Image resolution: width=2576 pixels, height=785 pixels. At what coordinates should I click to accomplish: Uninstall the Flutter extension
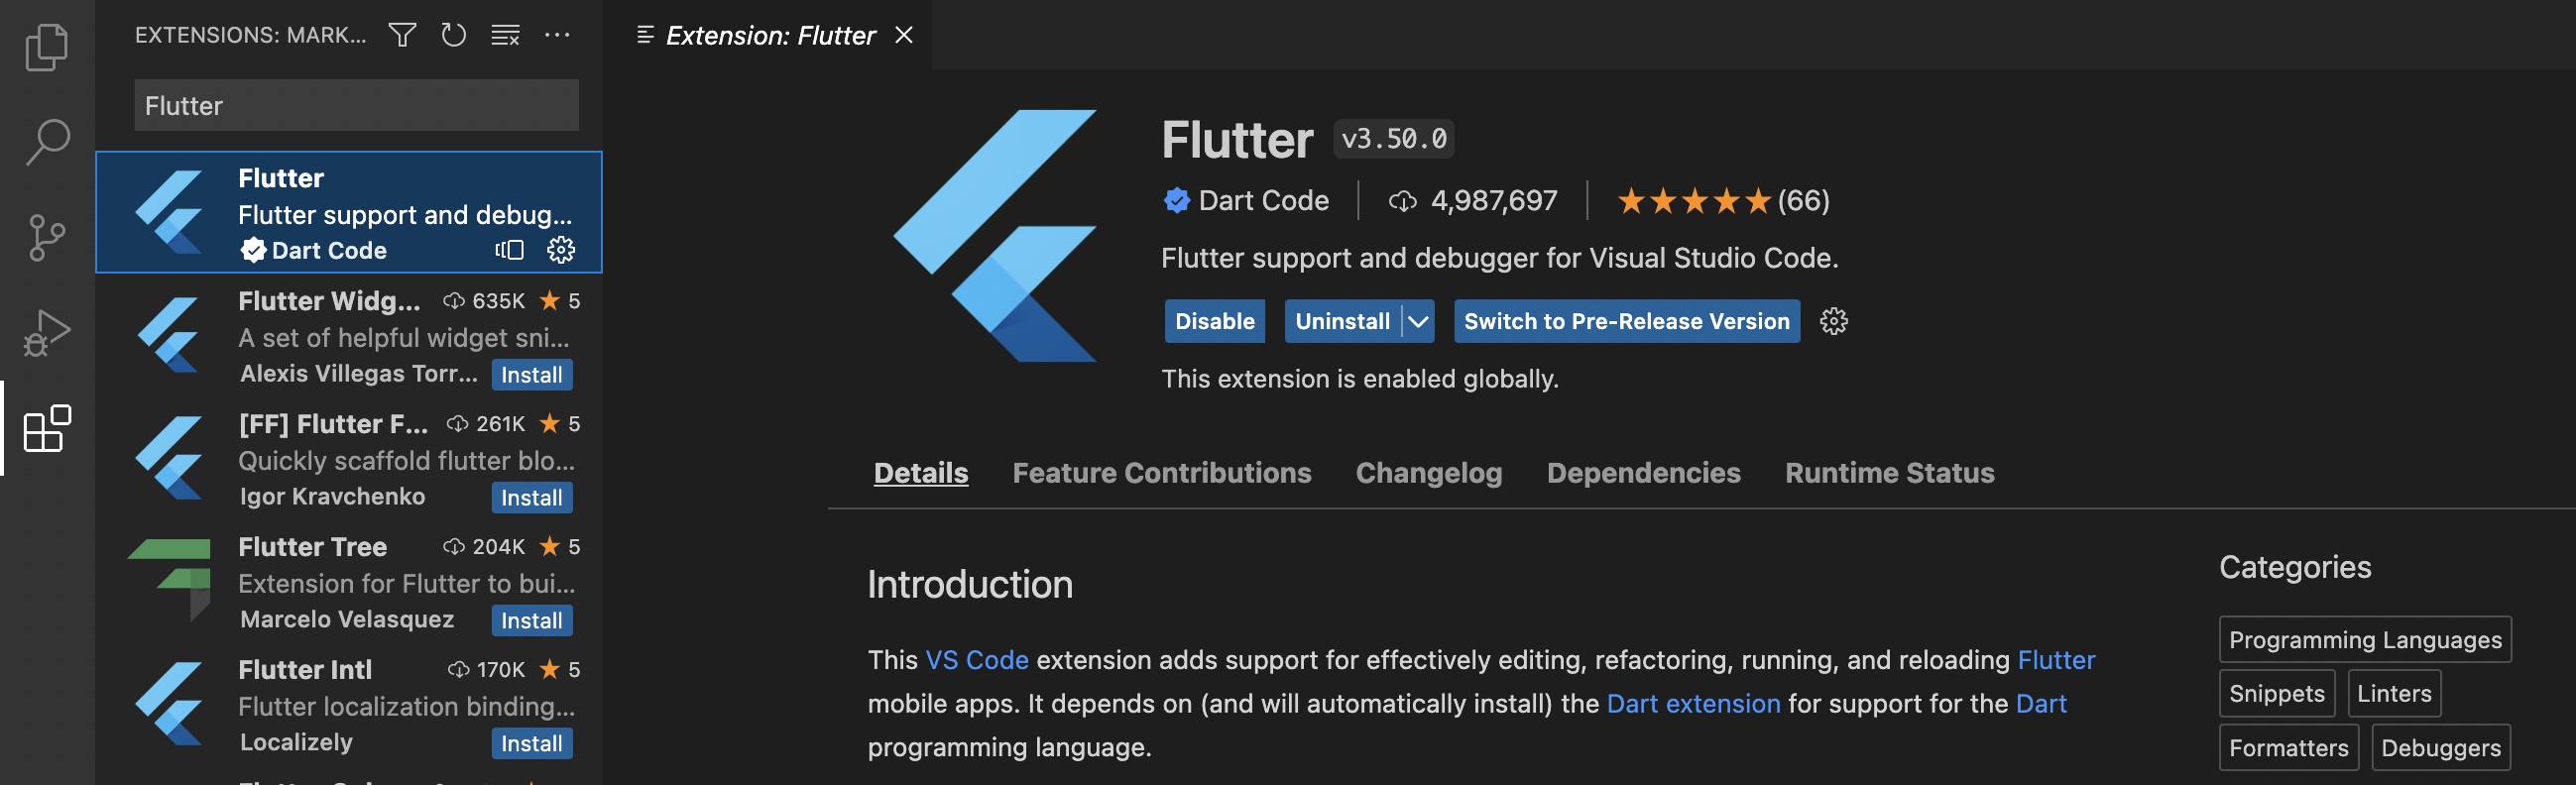[1342, 321]
